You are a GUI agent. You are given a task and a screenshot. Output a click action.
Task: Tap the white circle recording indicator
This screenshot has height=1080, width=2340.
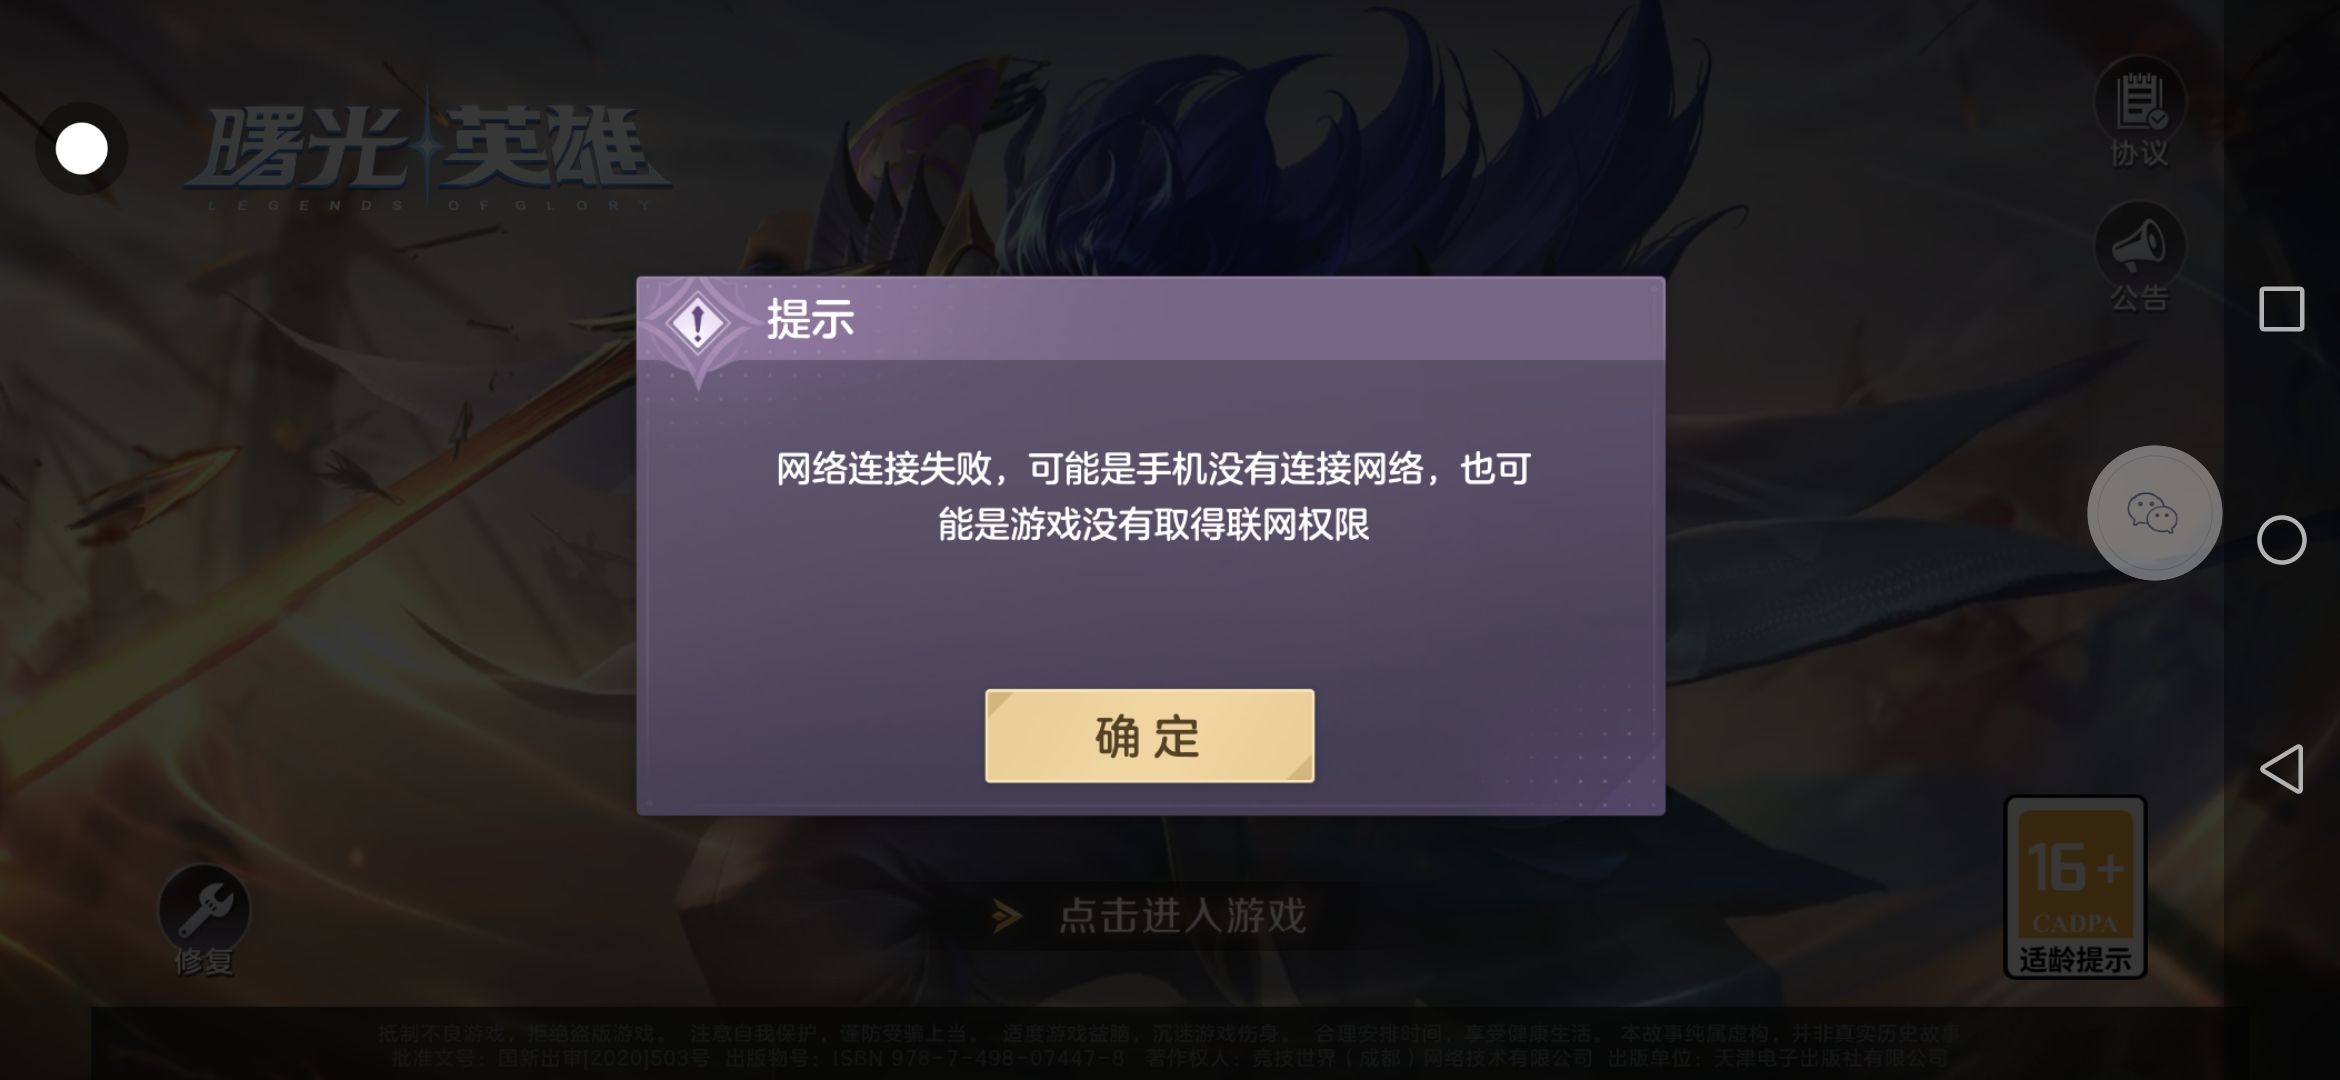coord(81,149)
